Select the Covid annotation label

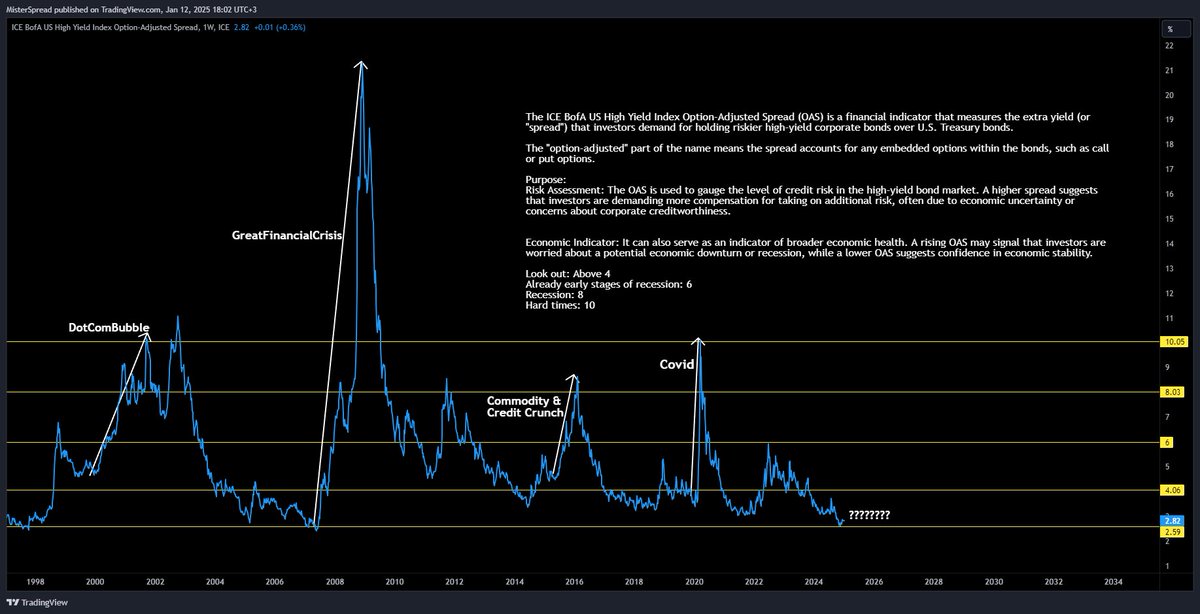[677, 365]
